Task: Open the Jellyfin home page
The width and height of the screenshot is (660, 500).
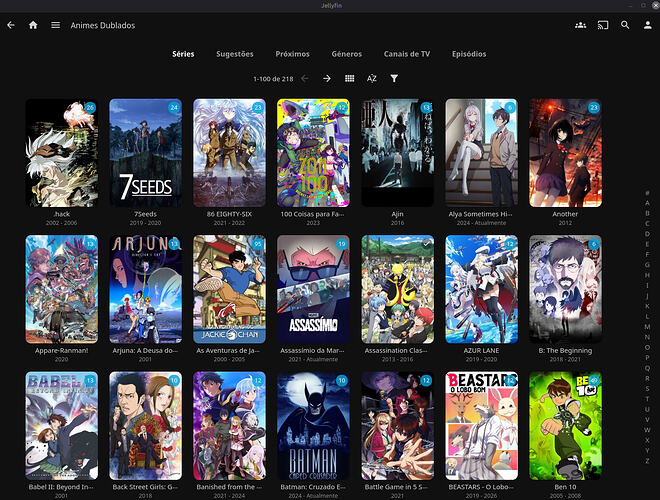Action: 33,25
